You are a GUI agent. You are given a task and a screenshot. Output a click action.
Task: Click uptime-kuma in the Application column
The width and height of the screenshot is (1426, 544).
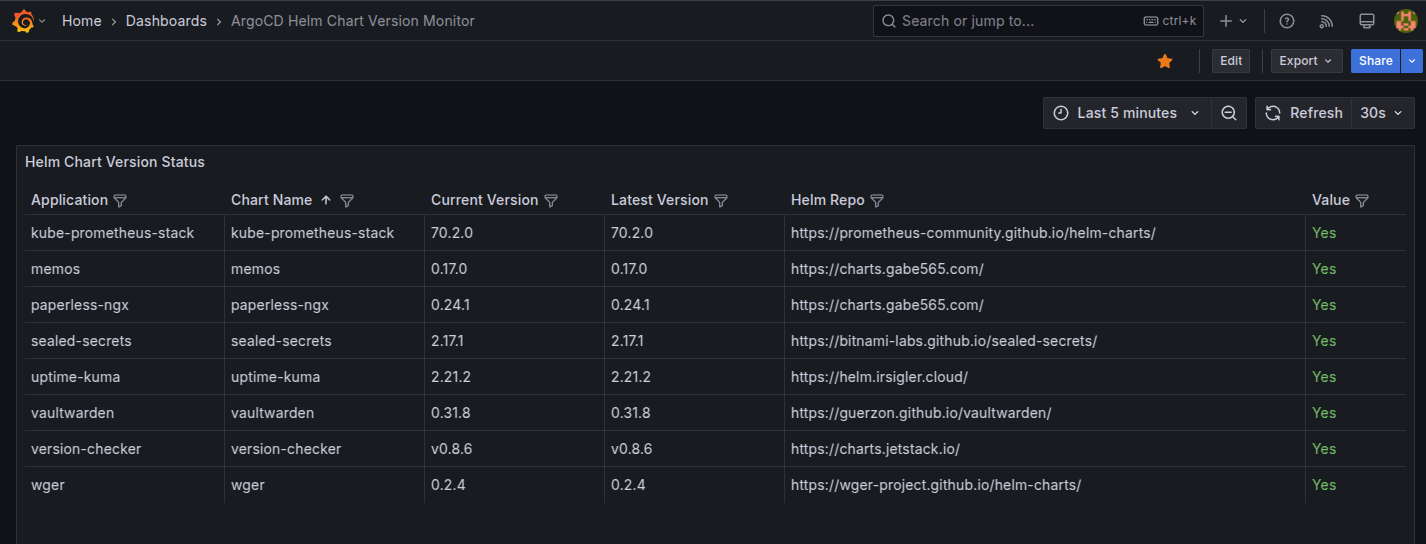pos(75,377)
